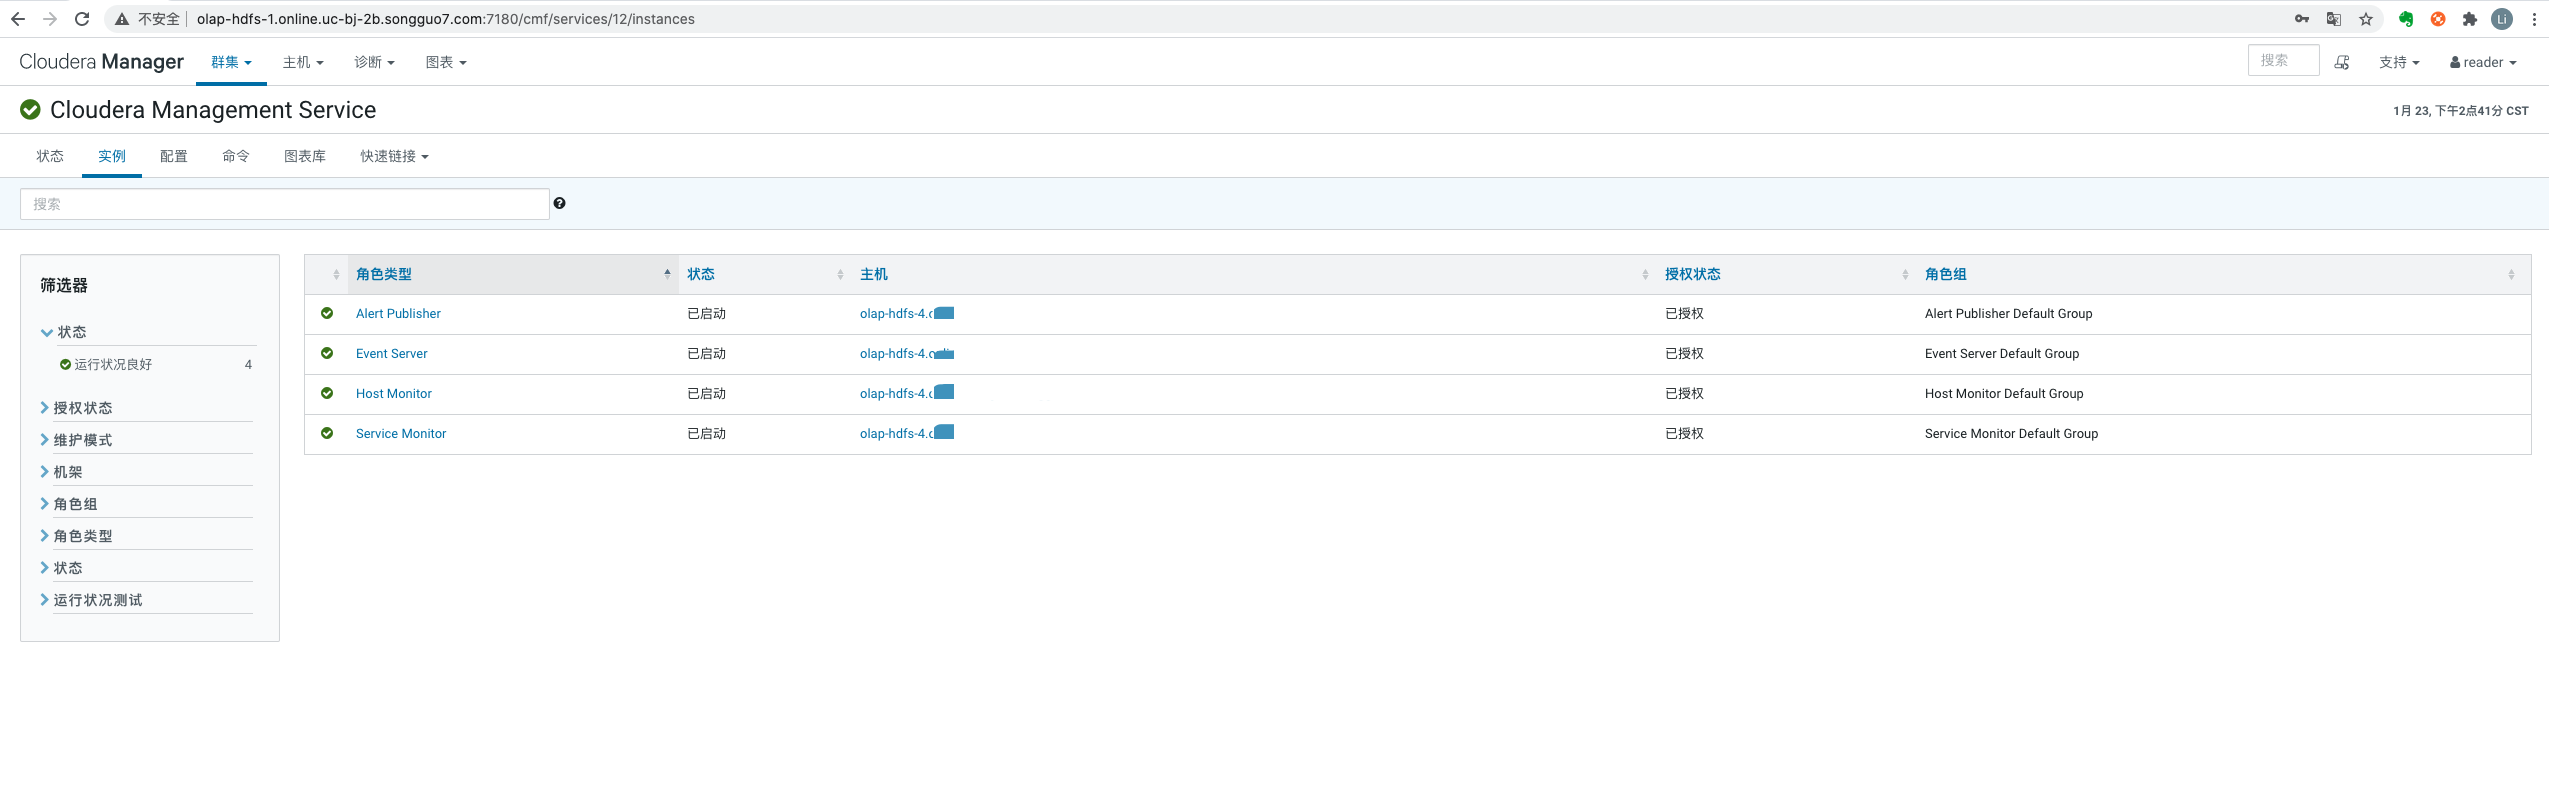The width and height of the screenshot is (2549, 797).
Task: Click Host Monitor Default Group text
Action: (2004, 393)
